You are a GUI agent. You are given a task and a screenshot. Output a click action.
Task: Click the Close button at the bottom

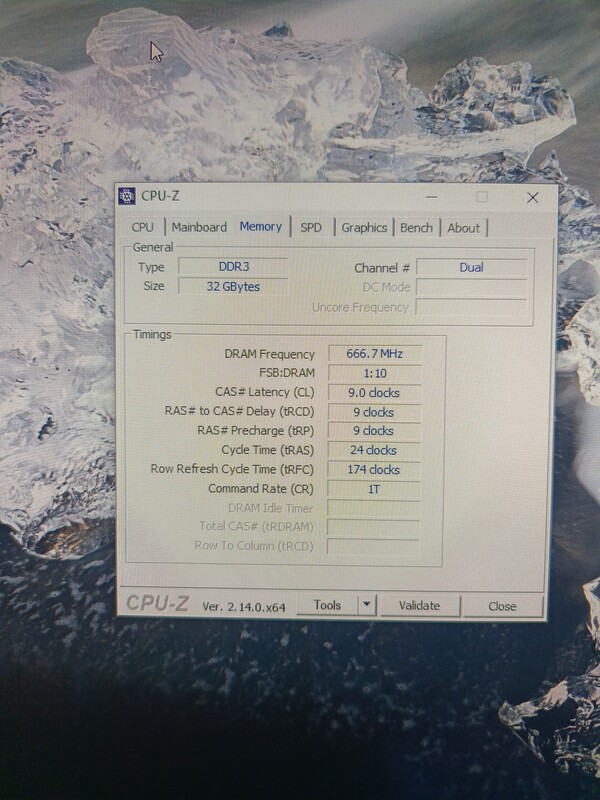coord(502,606)
